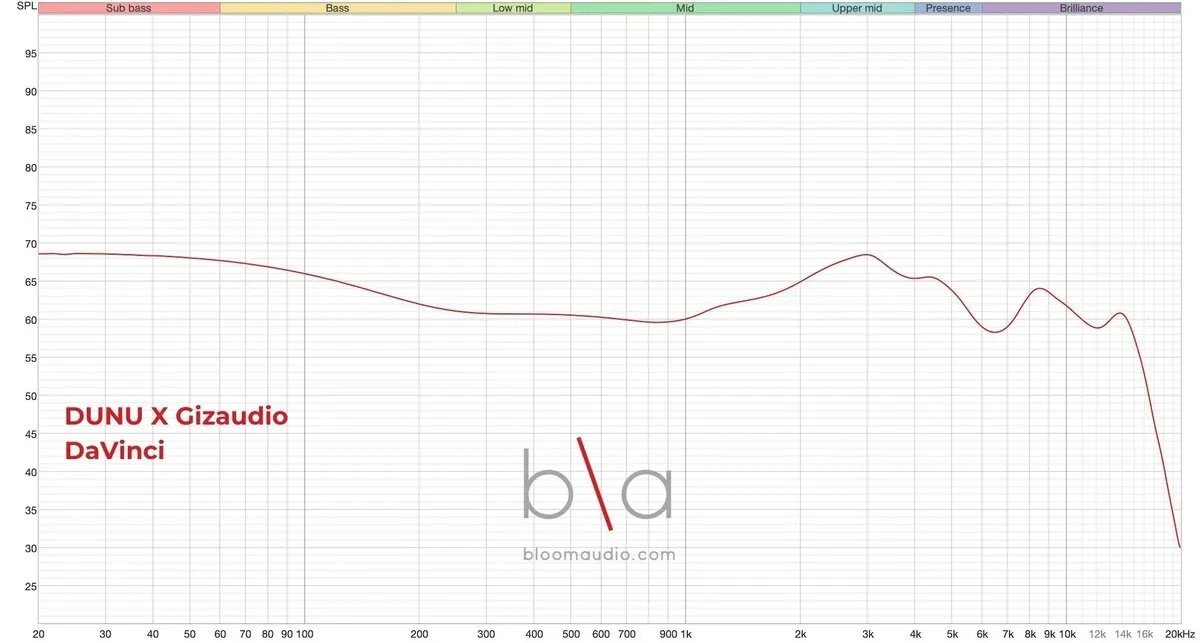
Task: Click the 2k frequency tick label
Action: [x=800, y=634]
